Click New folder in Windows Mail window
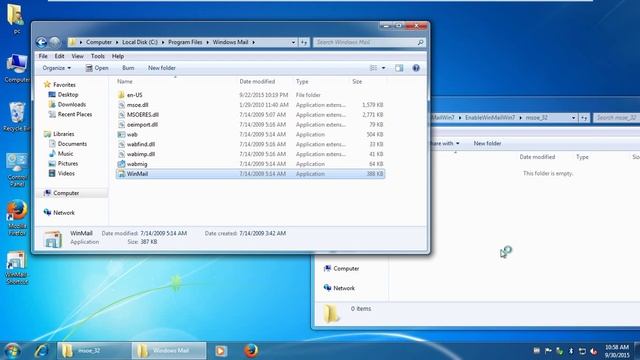Viewport: 640px width, 360px height. 162,68
